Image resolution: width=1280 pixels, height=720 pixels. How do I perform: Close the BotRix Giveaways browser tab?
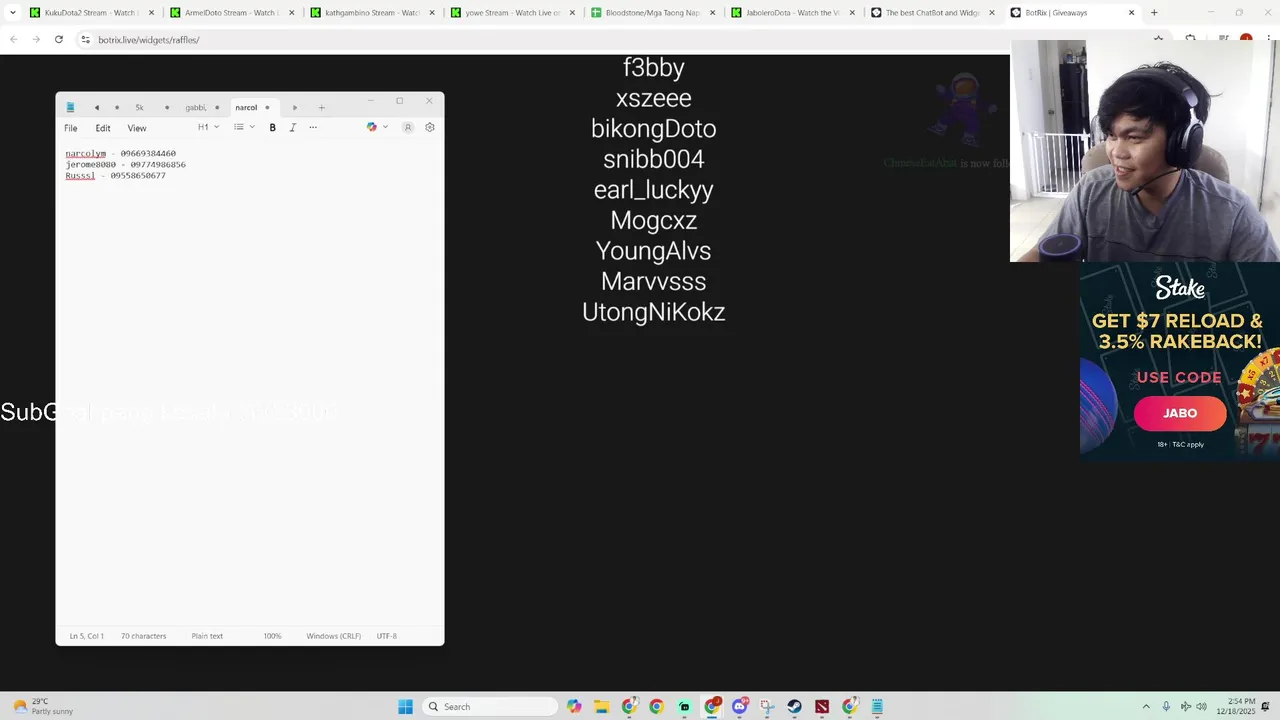click(1131, 13)
